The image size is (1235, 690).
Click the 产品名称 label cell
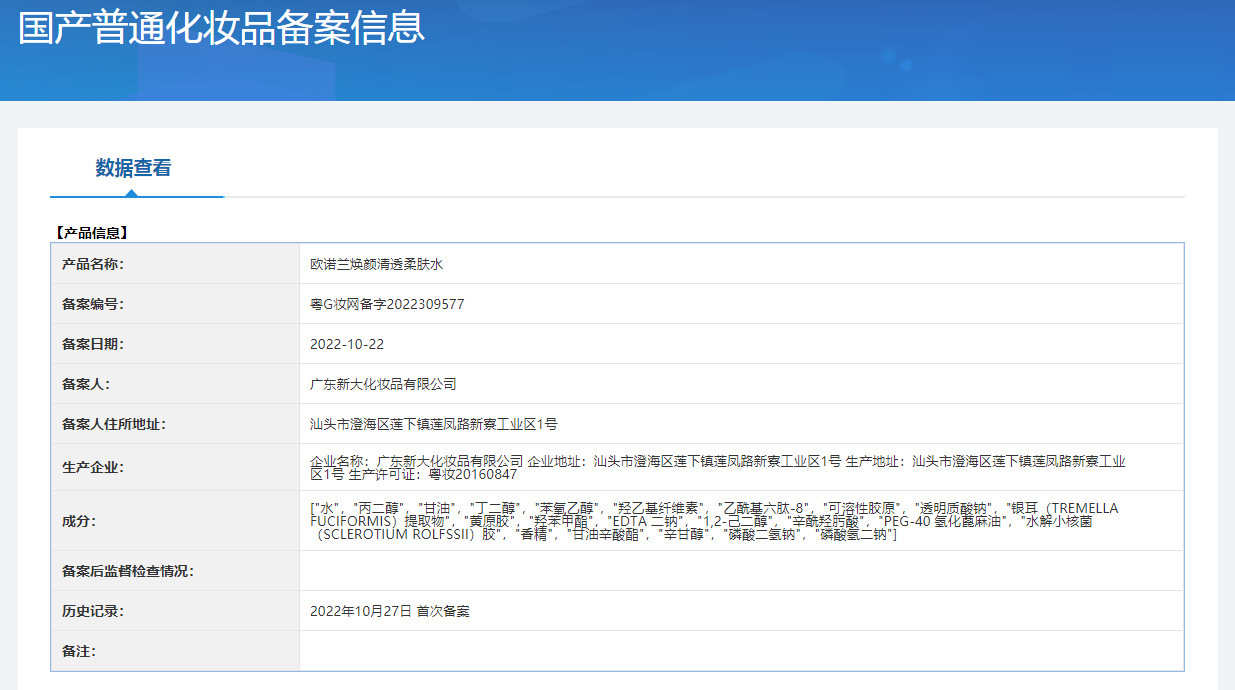[175, 264]
